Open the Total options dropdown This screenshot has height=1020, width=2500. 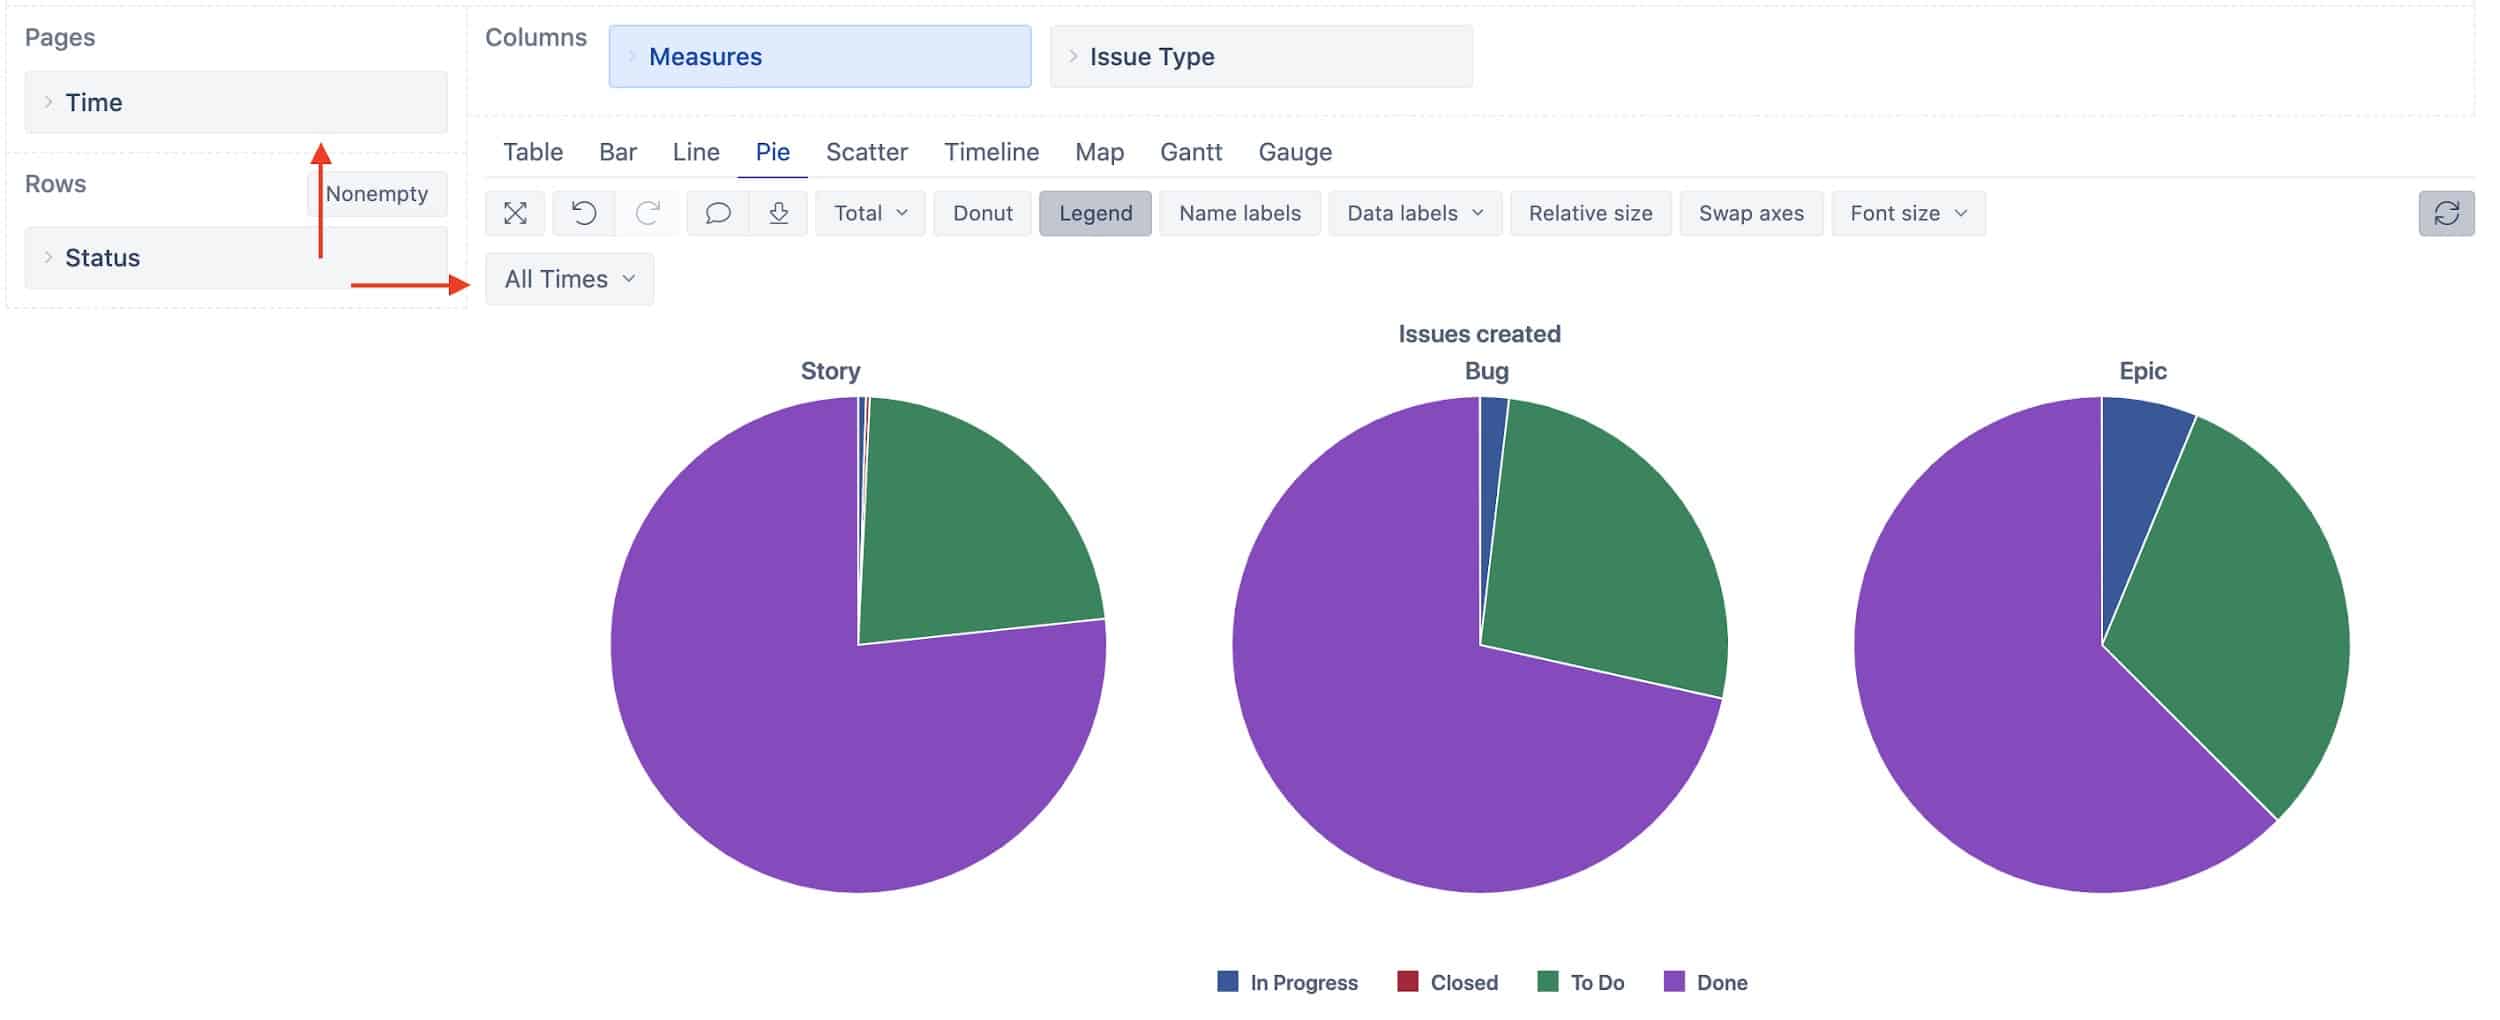click(x=868, y=212)
